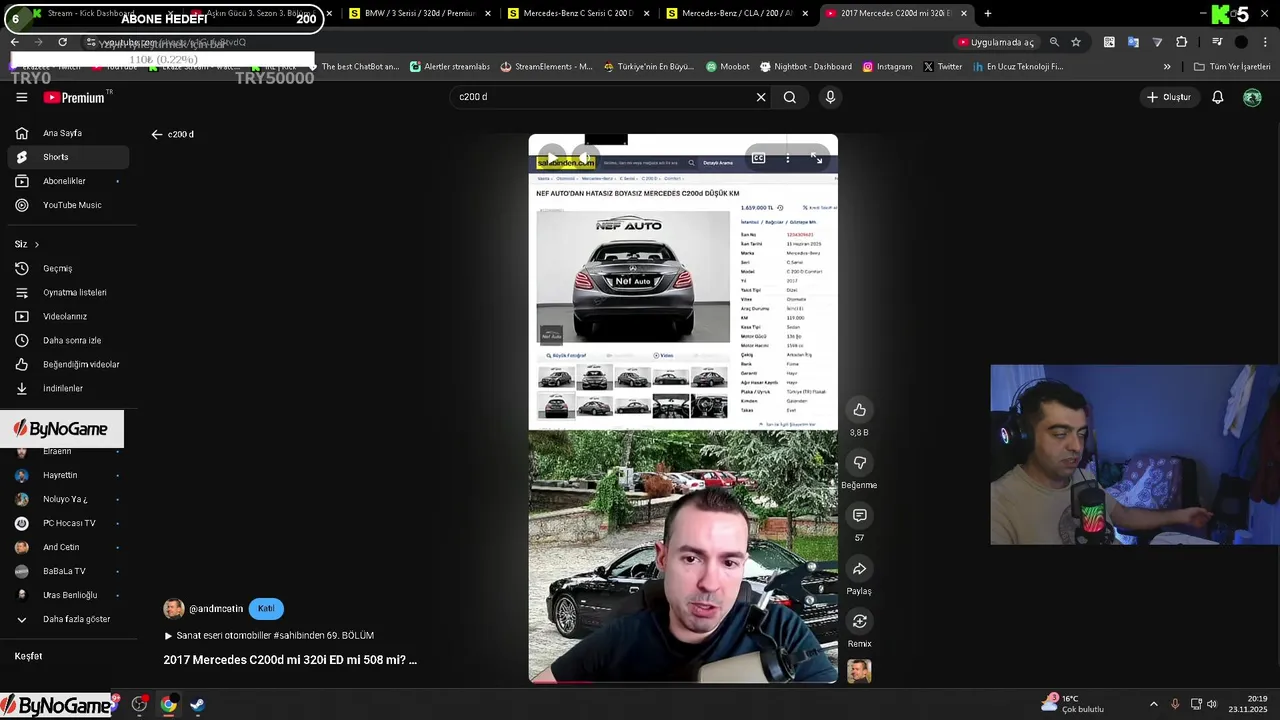Image resolution: width=1280 pixels, height=720 pixels.
Task: Open the short's three-dot menu
Action: coord(787,158)
